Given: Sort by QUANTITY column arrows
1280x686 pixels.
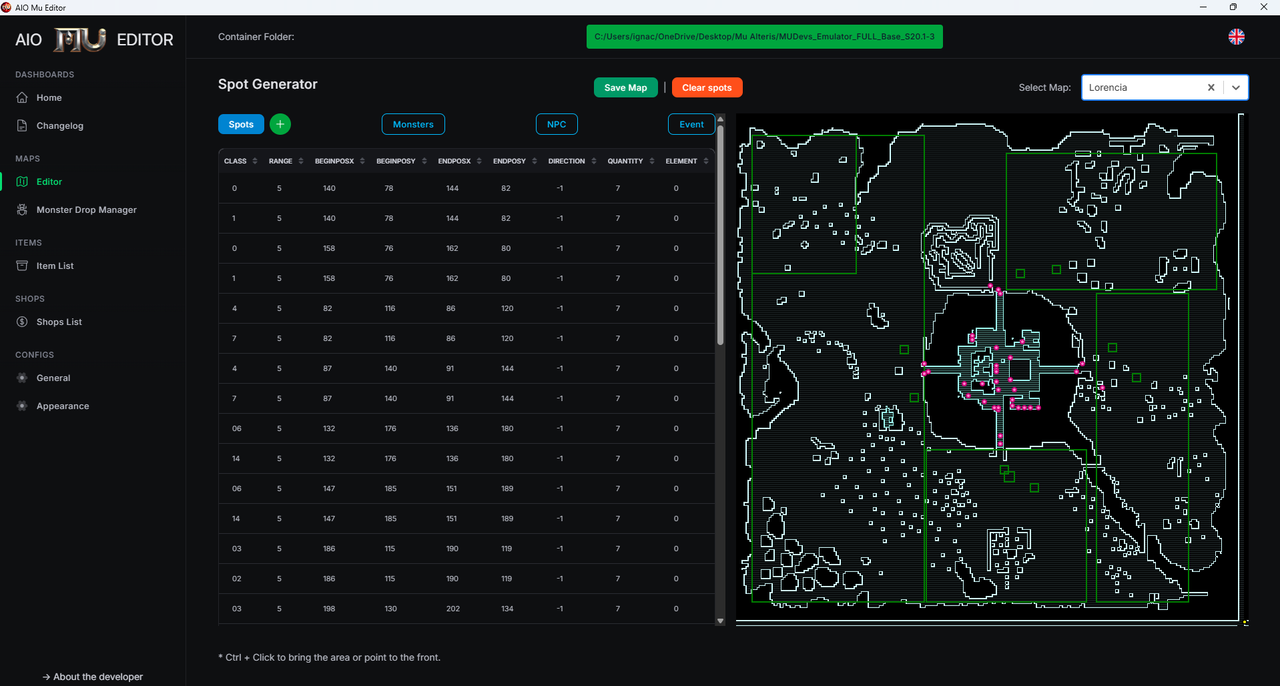Looking at the screenshot, I should point(651,161).
